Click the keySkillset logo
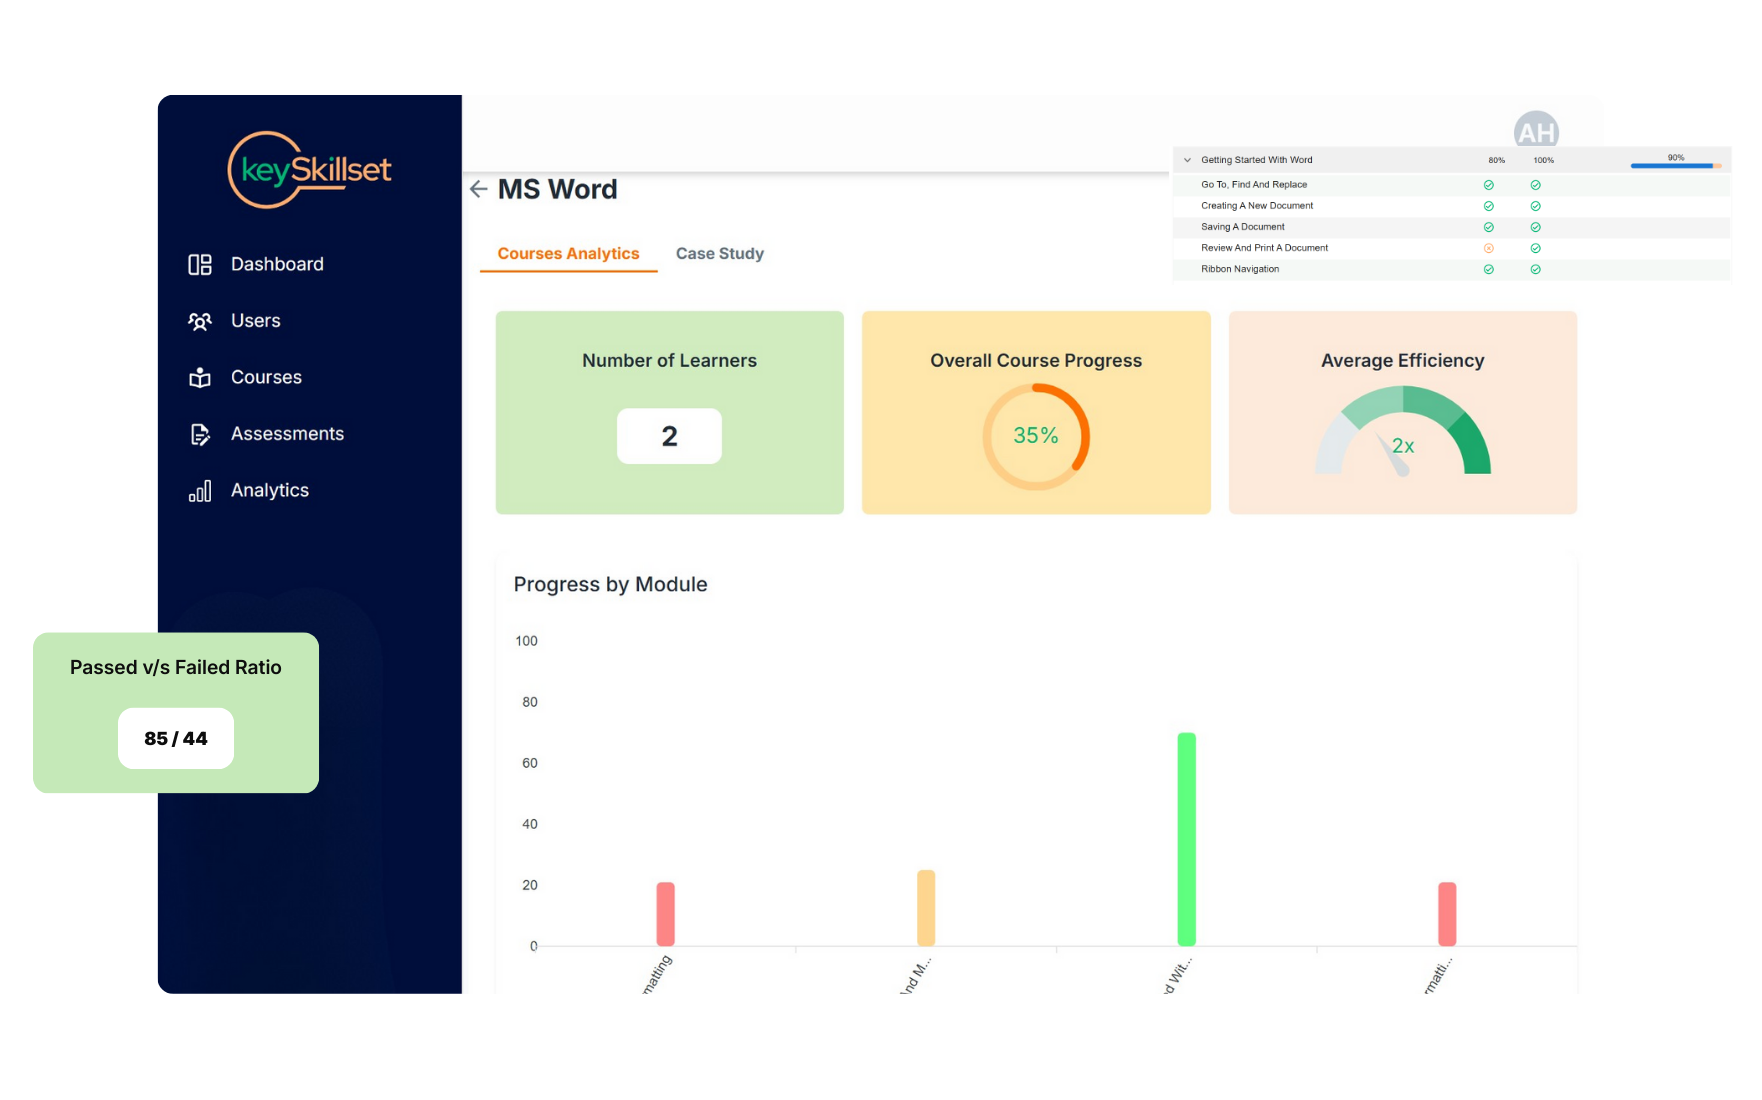This screenshot has height=1100, width=1762. 310,170
